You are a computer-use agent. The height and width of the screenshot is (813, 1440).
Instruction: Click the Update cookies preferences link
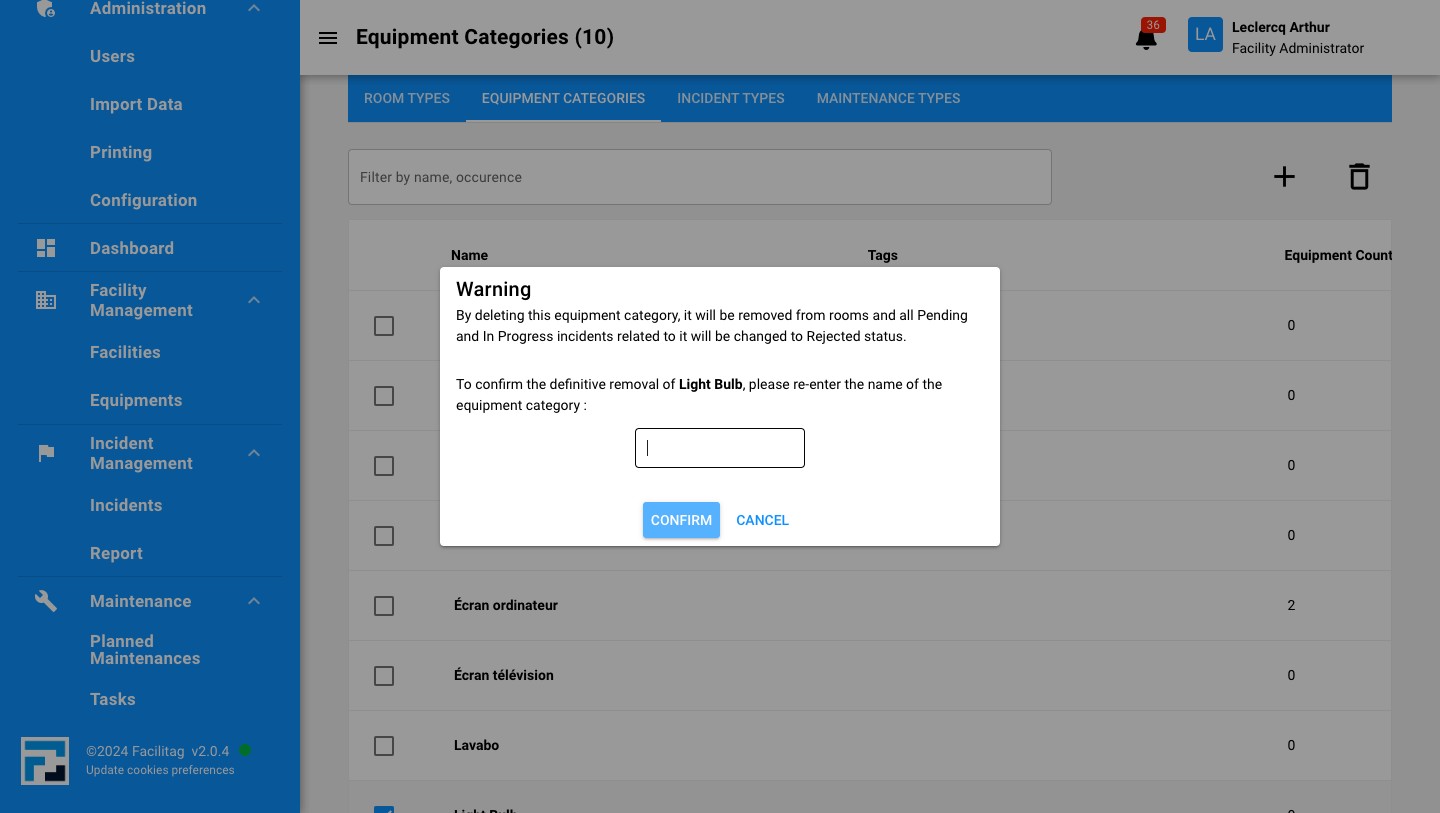[160, 770]
